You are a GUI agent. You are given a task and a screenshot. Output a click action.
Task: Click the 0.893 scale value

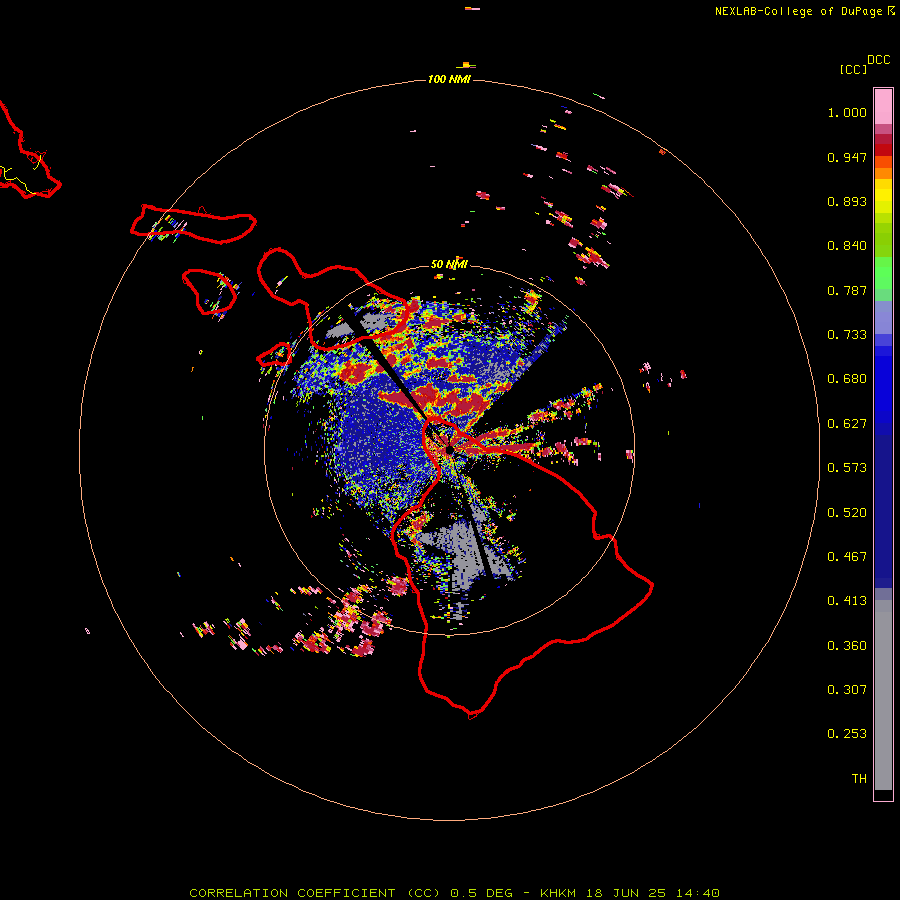[847, 201]
